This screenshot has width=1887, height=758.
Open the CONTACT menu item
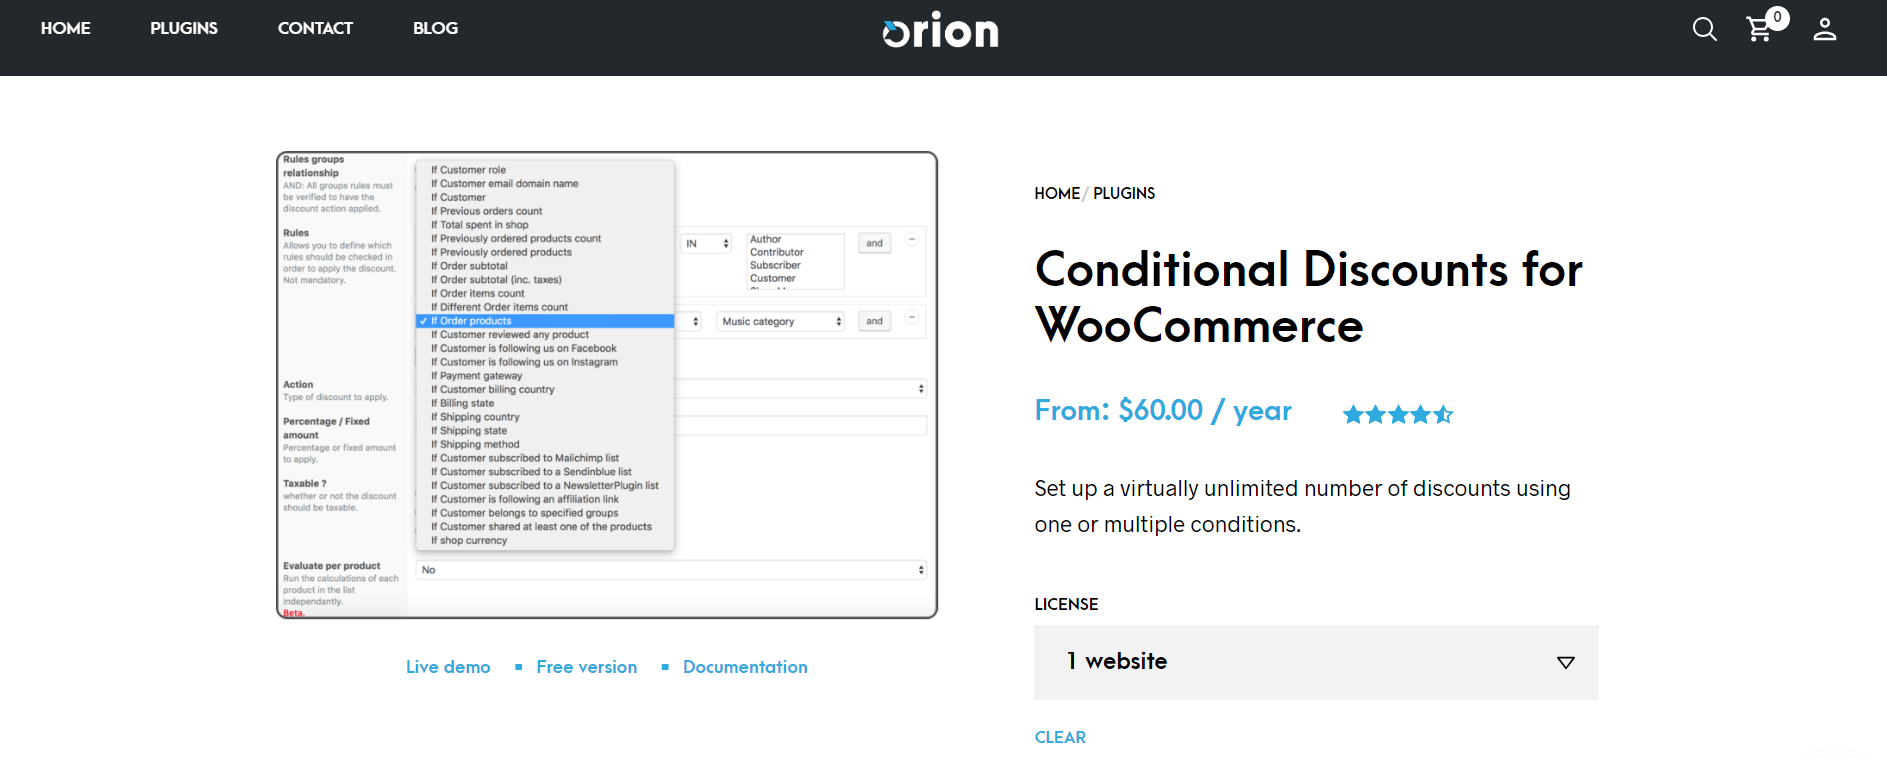[315, 28]
